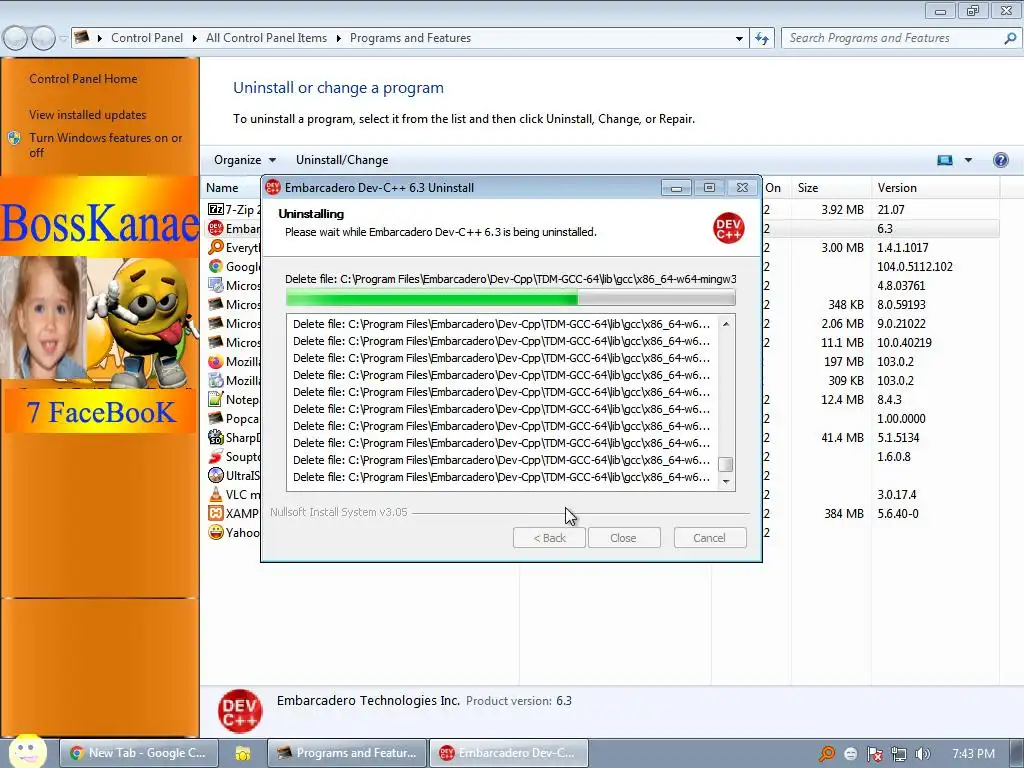Screen dimensions: 1024x768
Task: Click the Everything magnifier tray icon
Action: click(827, 754)
